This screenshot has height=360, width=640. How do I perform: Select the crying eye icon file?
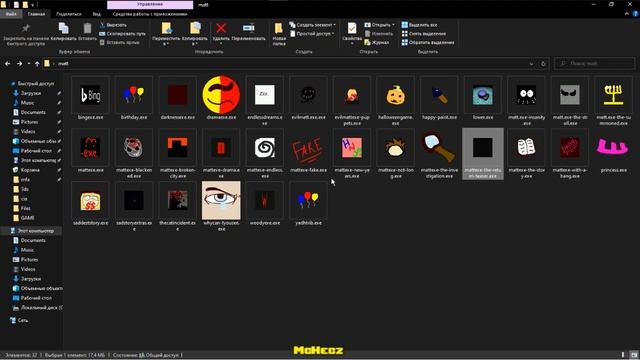tap(221, 207)
